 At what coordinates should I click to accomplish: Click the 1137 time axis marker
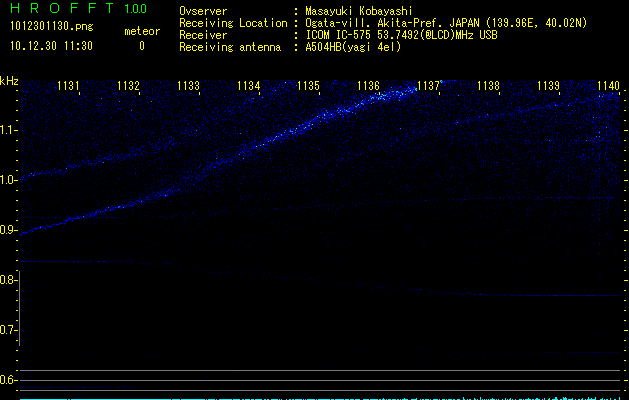(x=428, y=85)
